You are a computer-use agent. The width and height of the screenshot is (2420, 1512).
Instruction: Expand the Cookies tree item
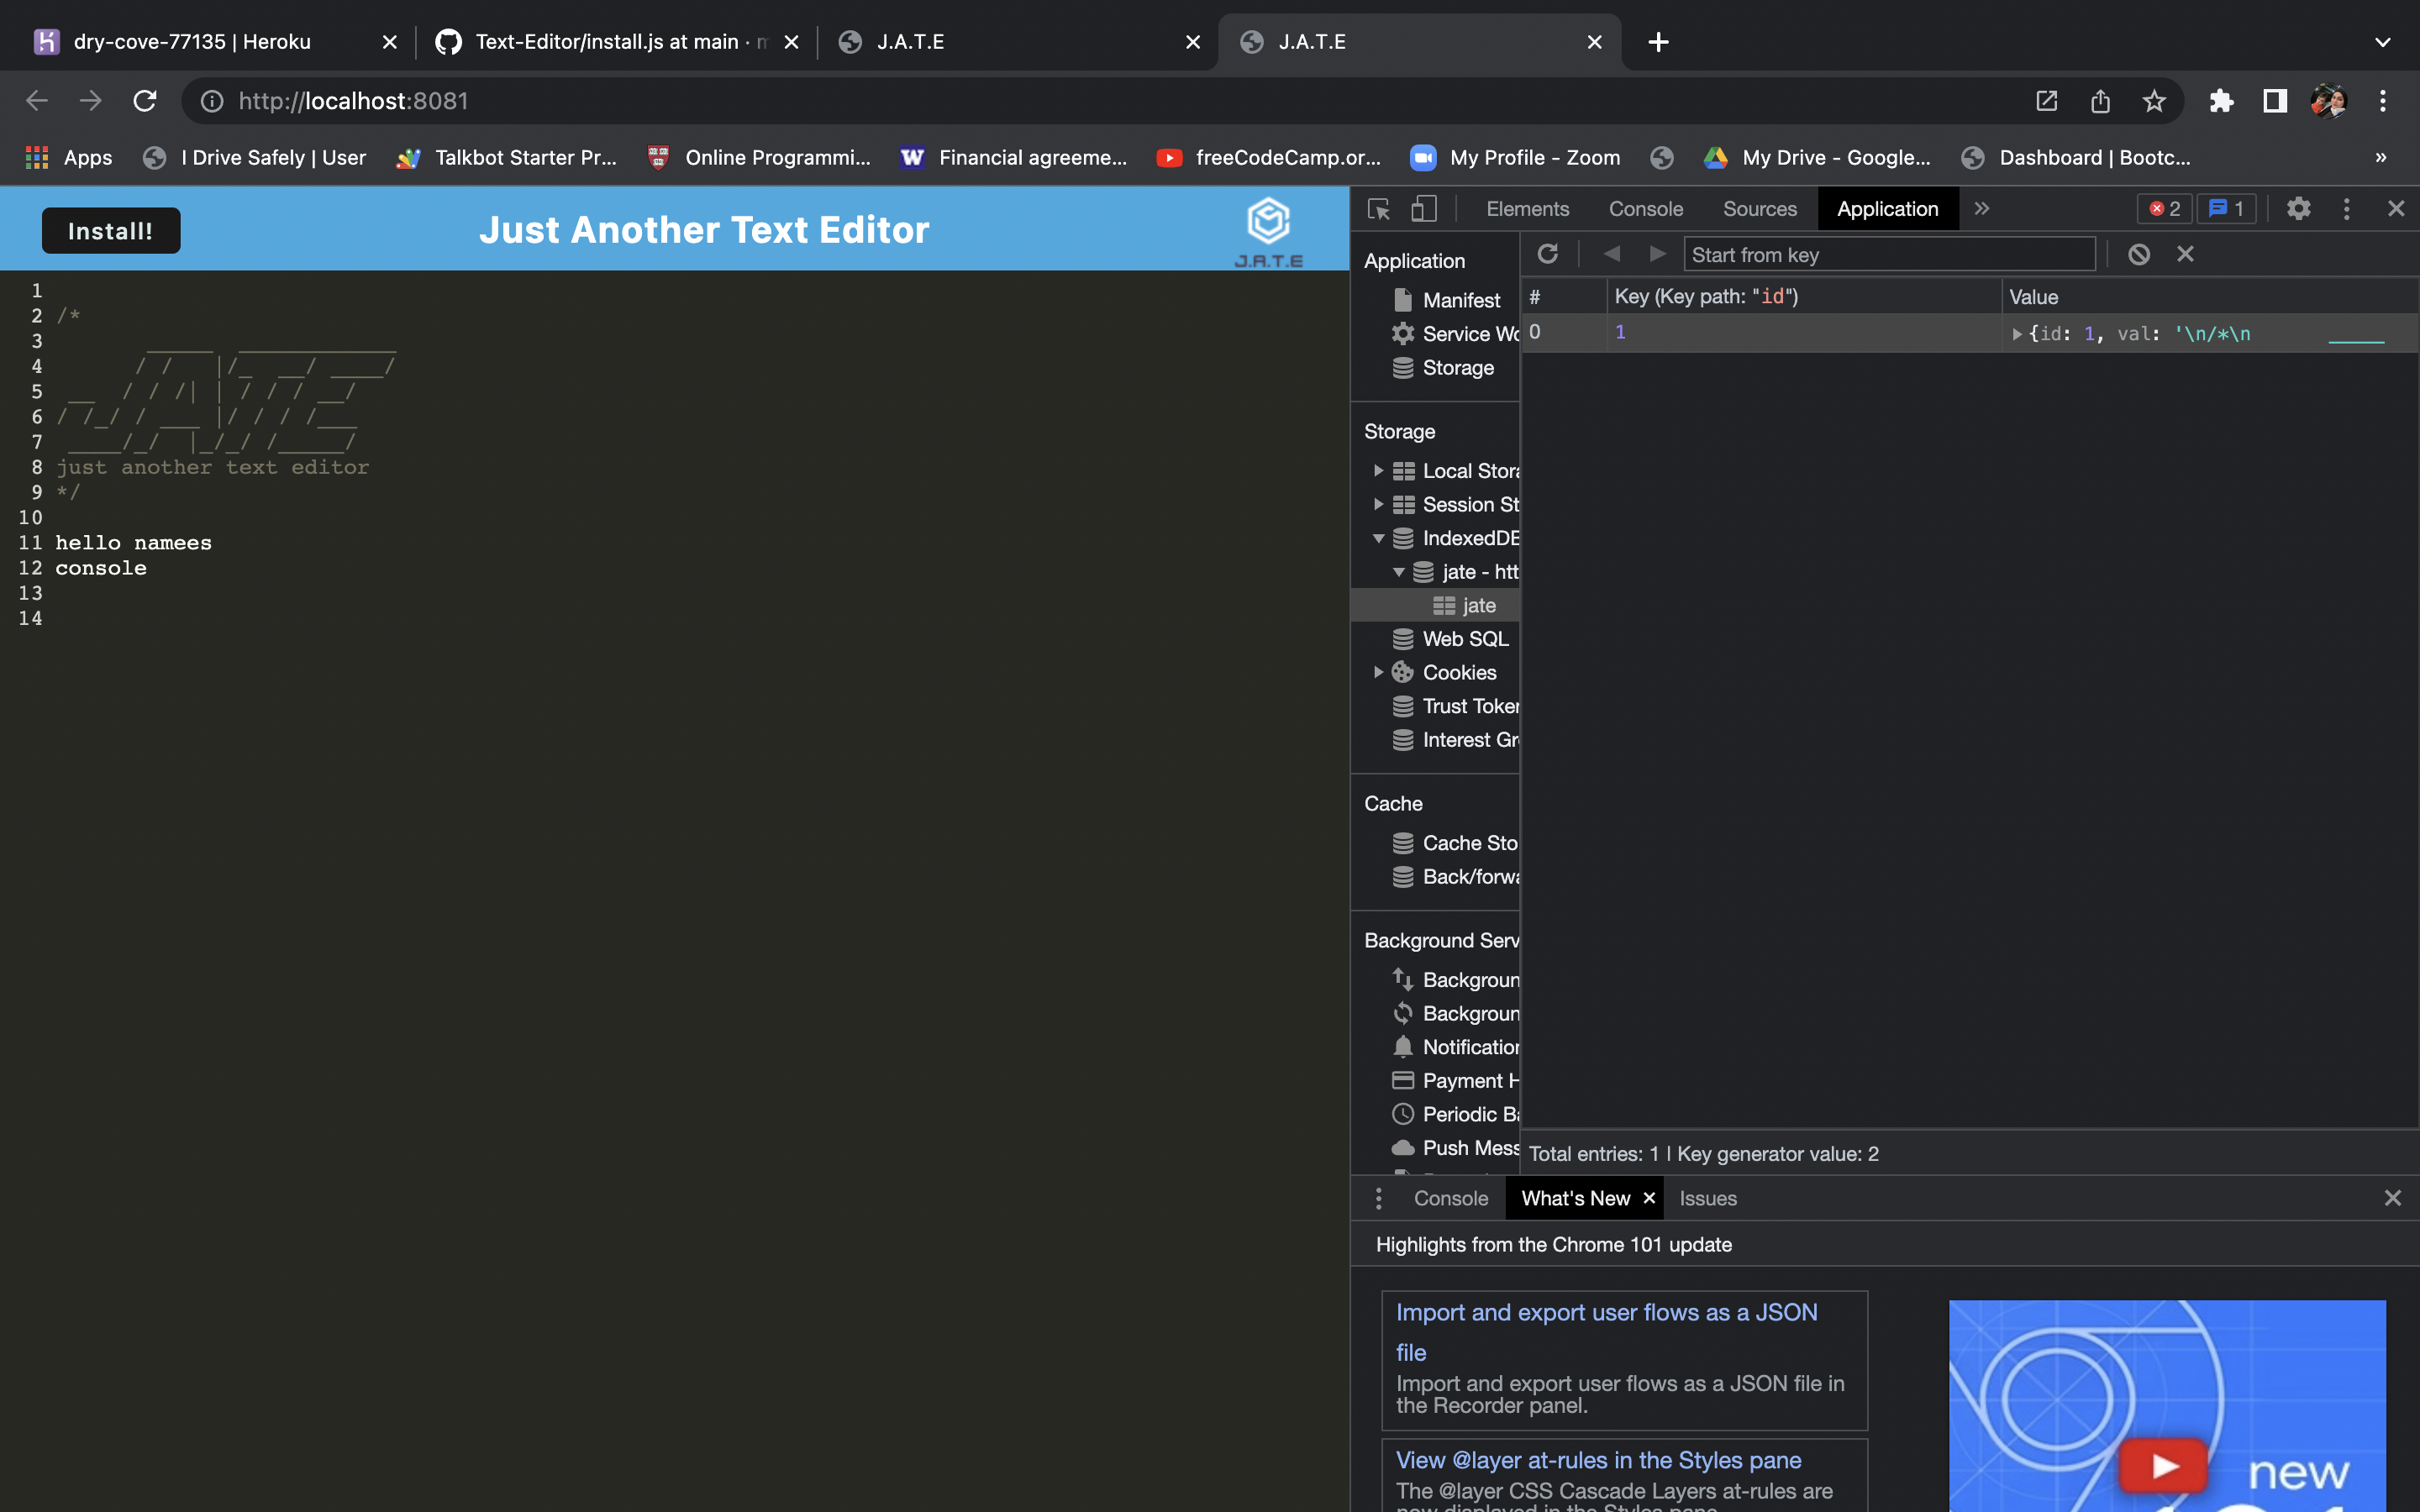click(1379, 672)
